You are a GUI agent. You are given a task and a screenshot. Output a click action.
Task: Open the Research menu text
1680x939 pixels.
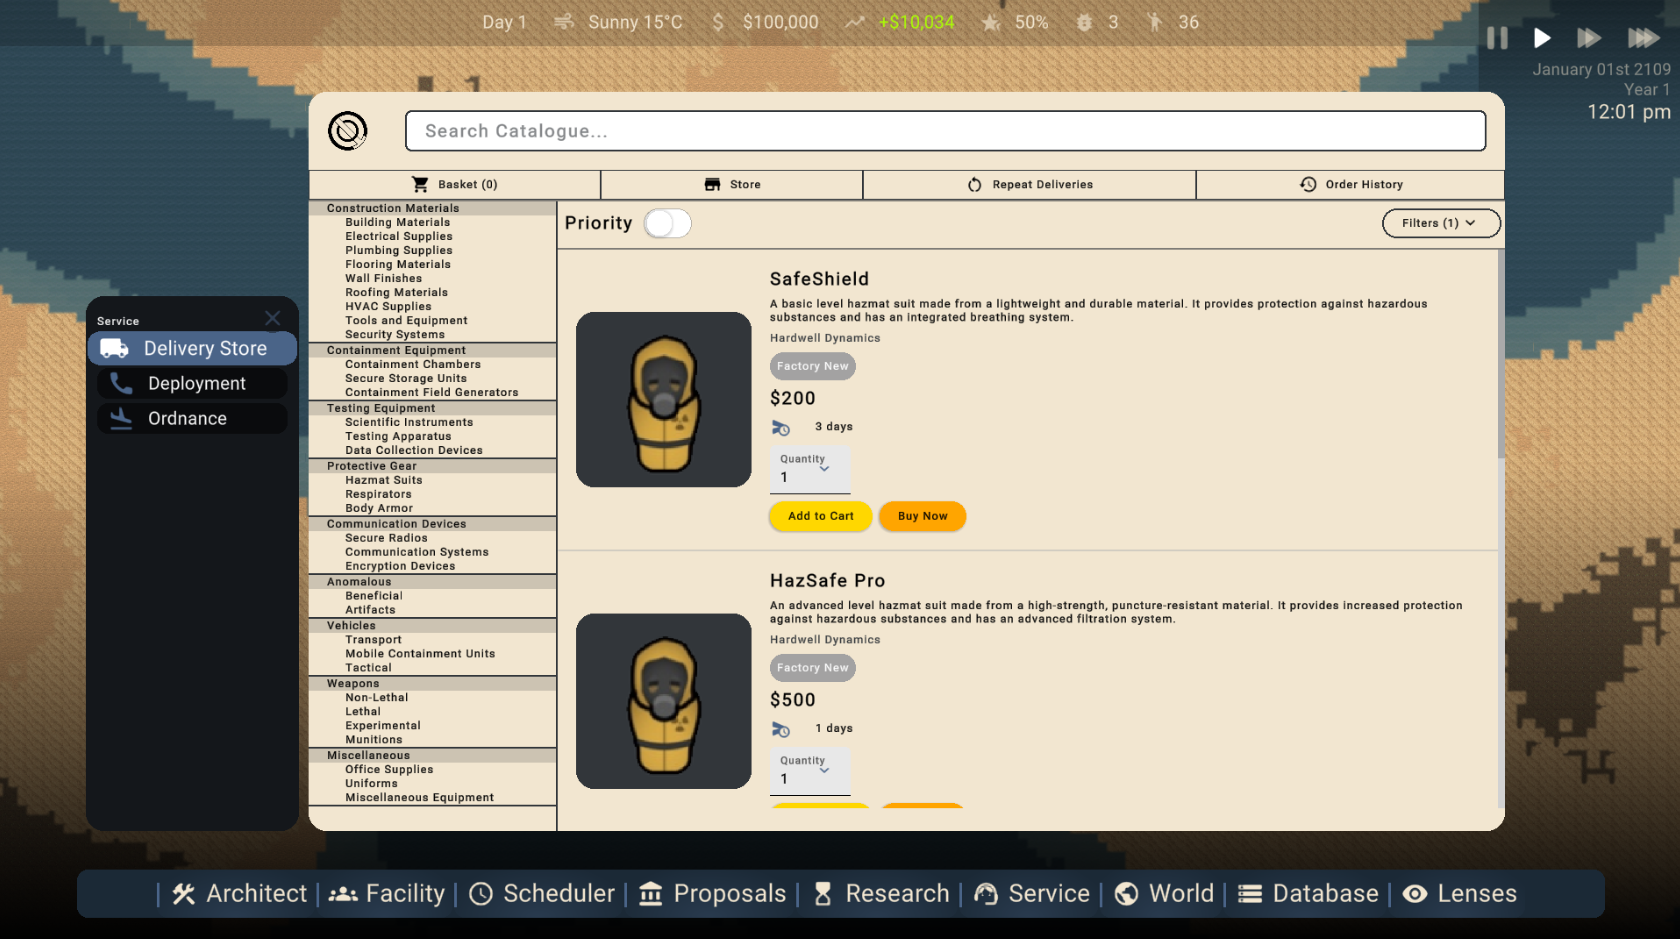(x=897, y=894)
